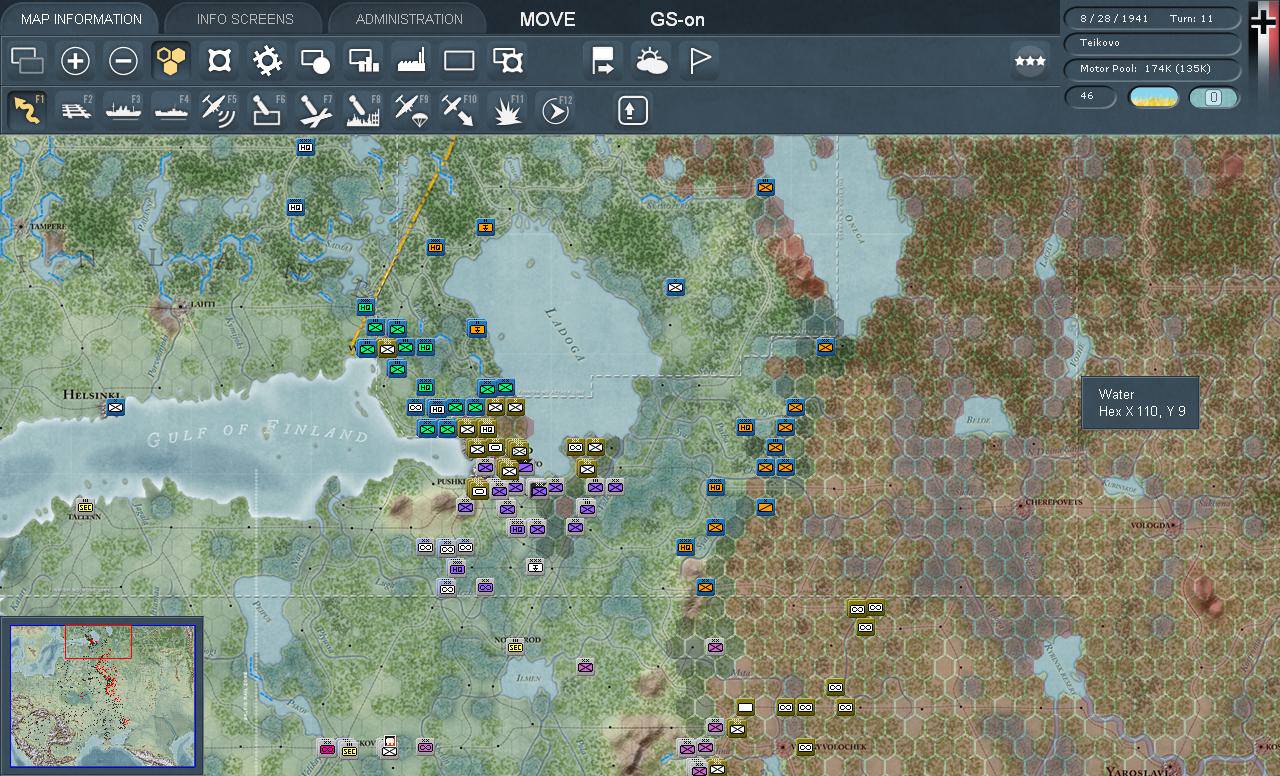Viewport: 1280px width, 776px height.
Task: Click the MOVE mode label
Action: coord(548,19)
